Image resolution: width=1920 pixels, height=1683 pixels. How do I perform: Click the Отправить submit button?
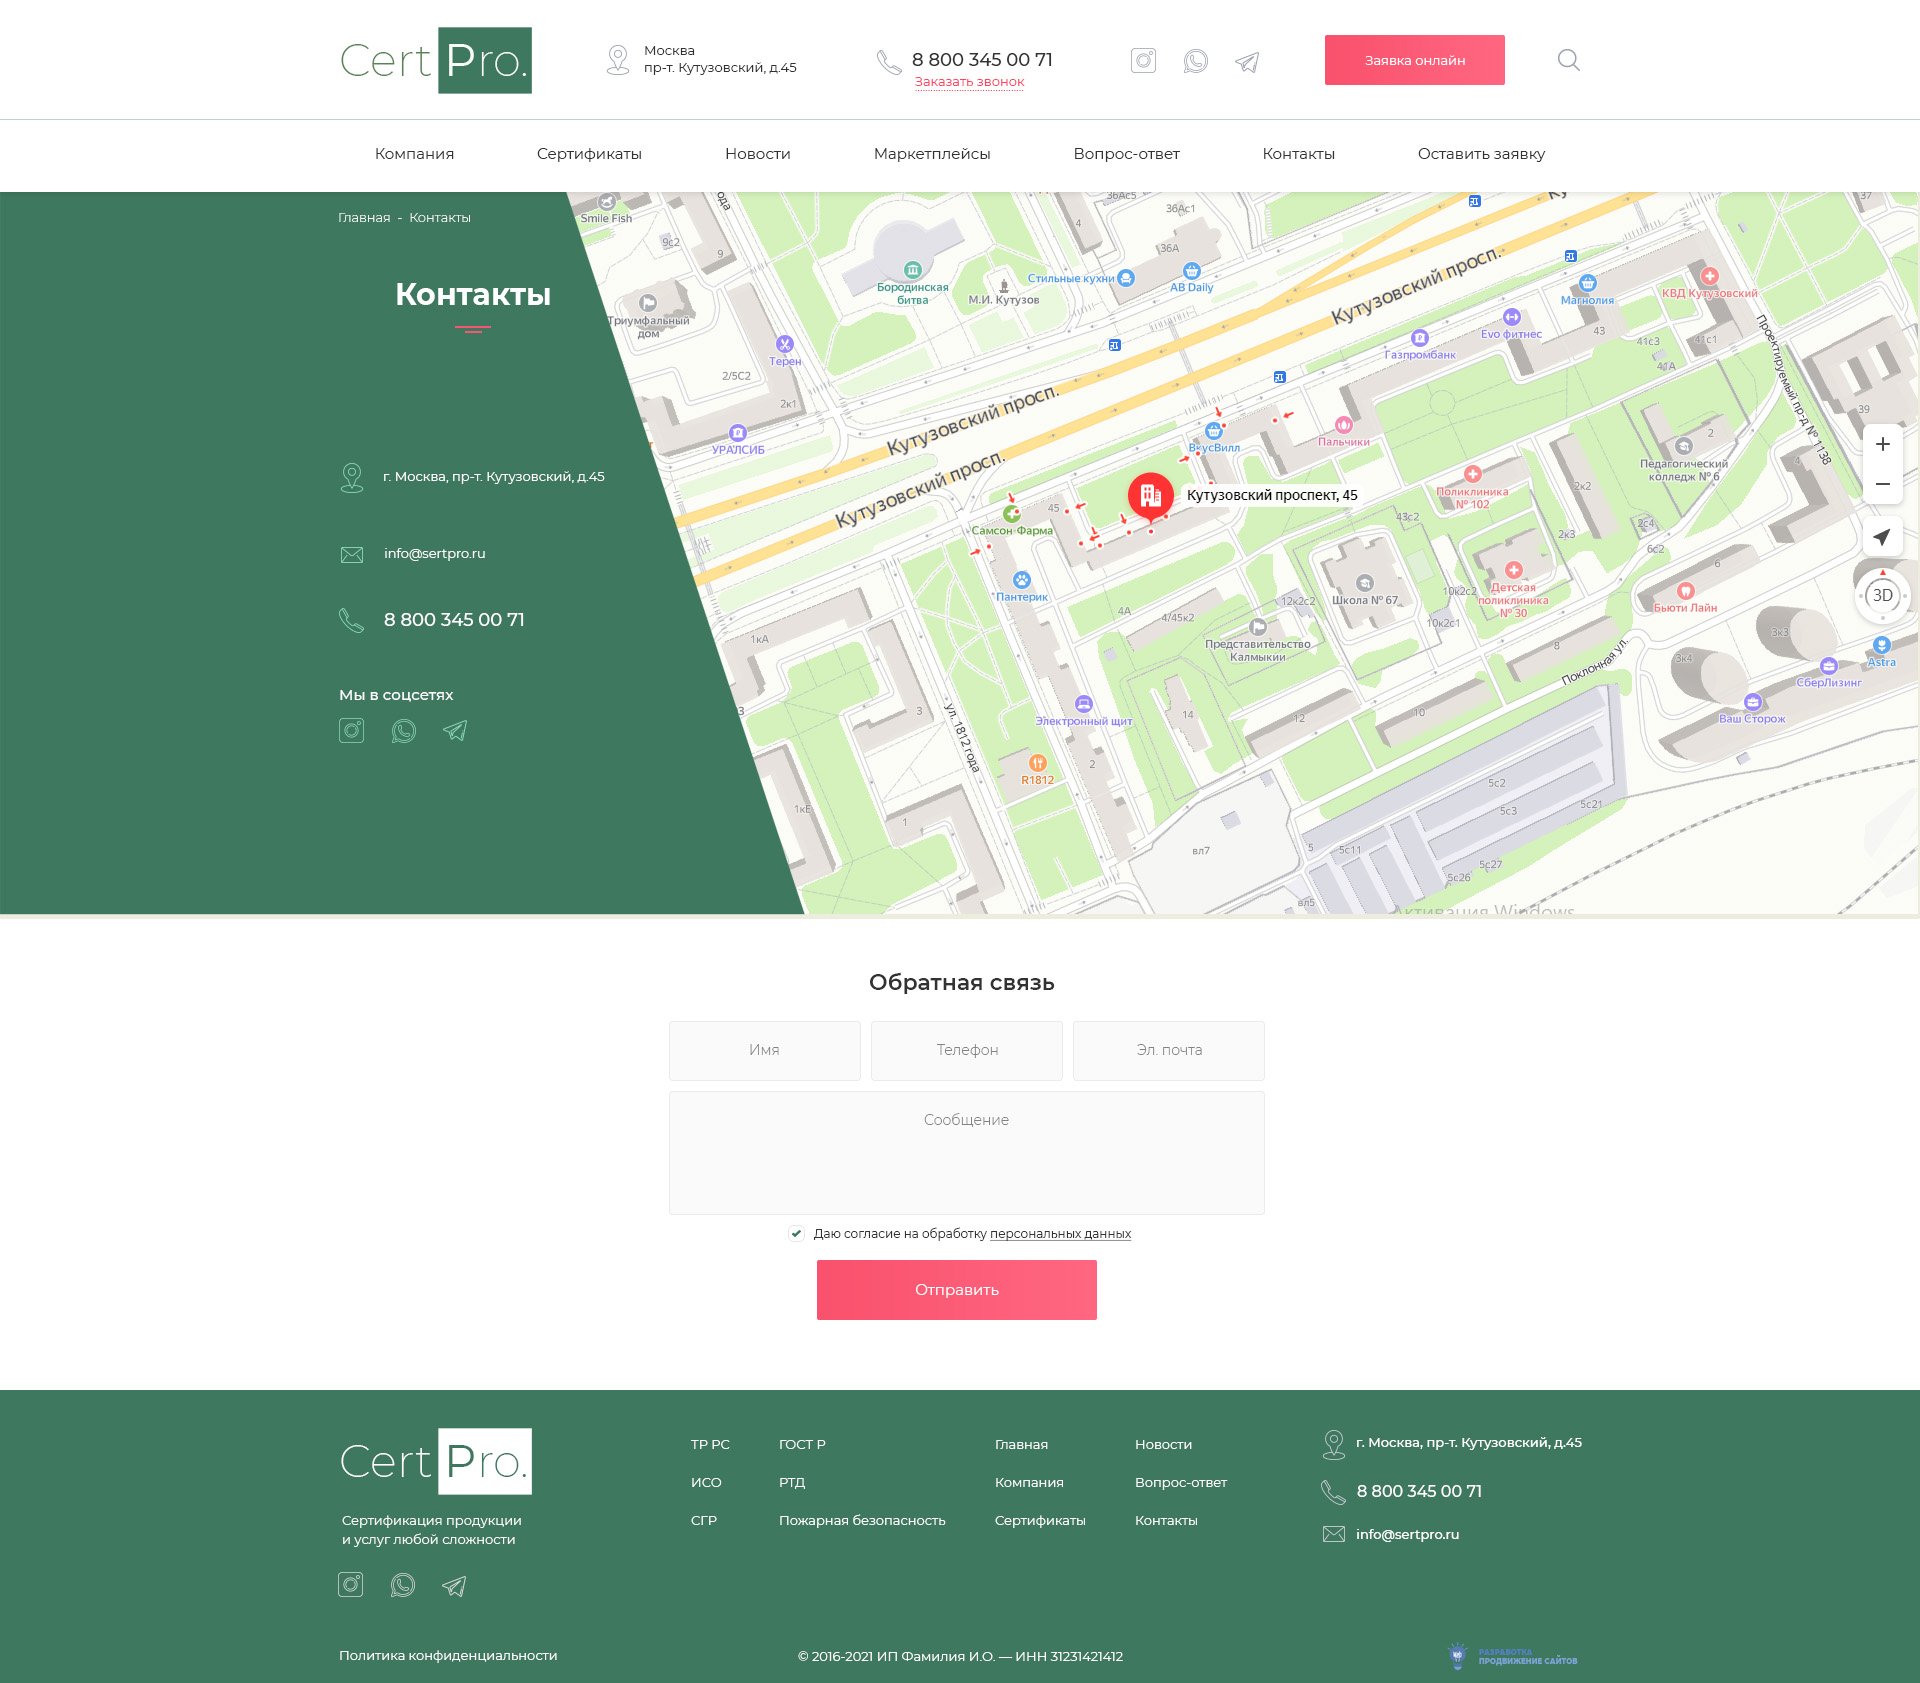pos(956,1289)
